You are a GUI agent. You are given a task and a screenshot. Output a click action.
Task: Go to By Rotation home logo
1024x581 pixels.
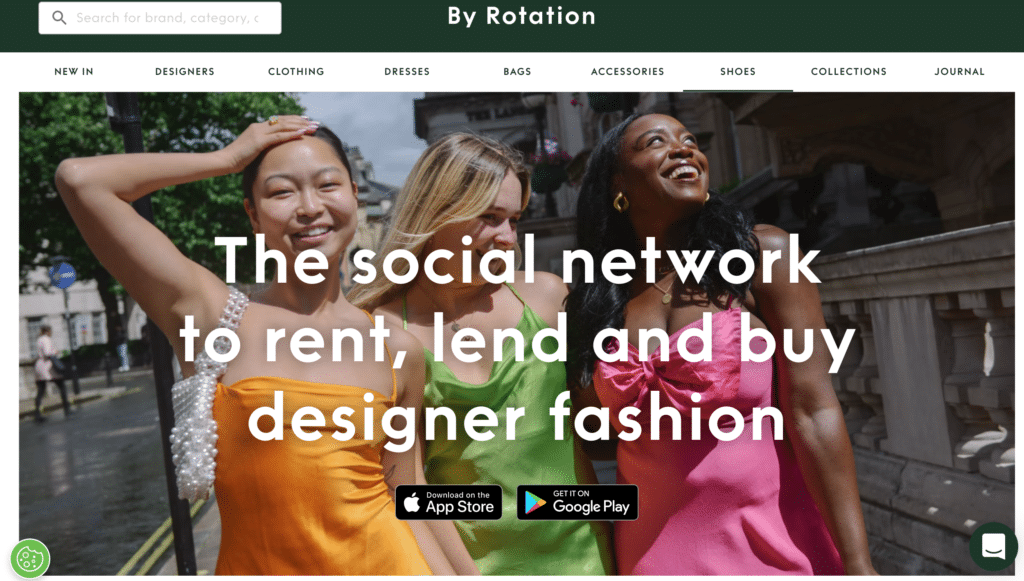(521, 16)
